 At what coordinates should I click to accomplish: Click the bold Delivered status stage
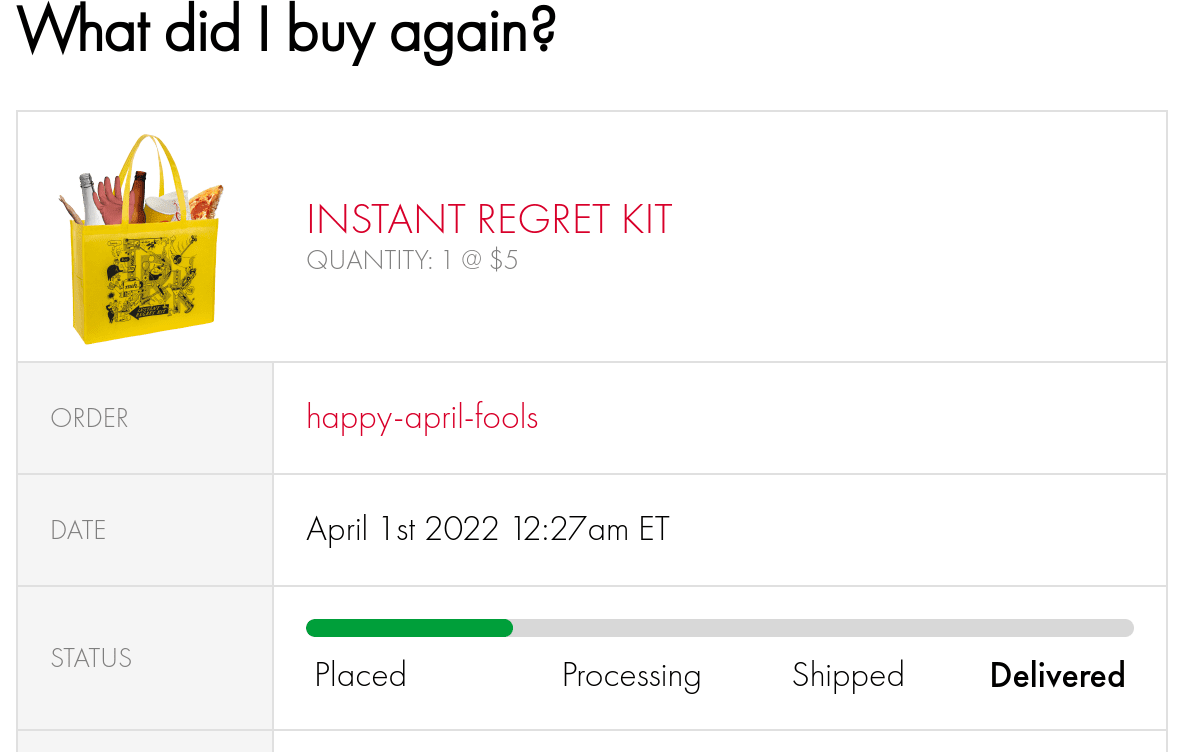click(x=1057, y=675)
